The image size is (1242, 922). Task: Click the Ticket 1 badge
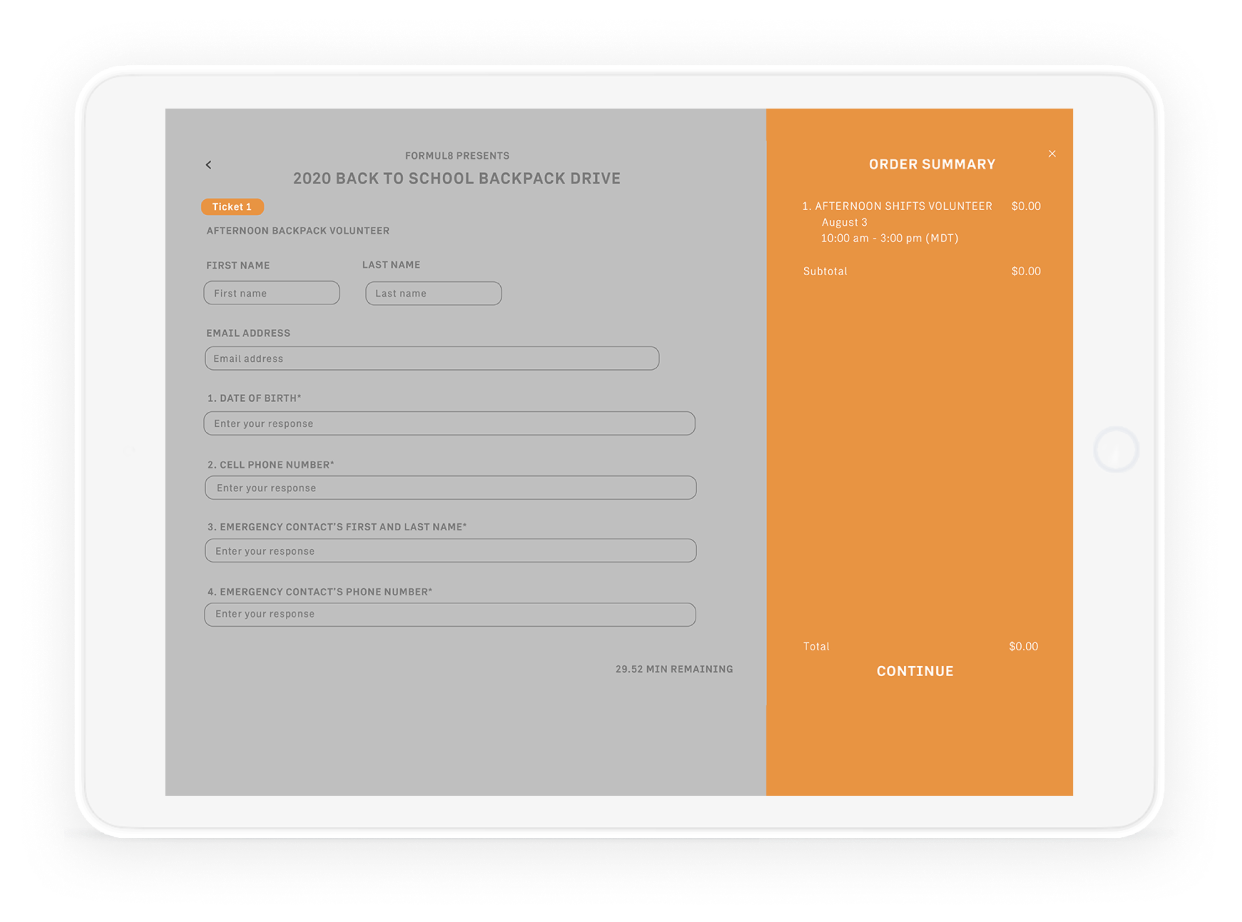tap(232, 207)
